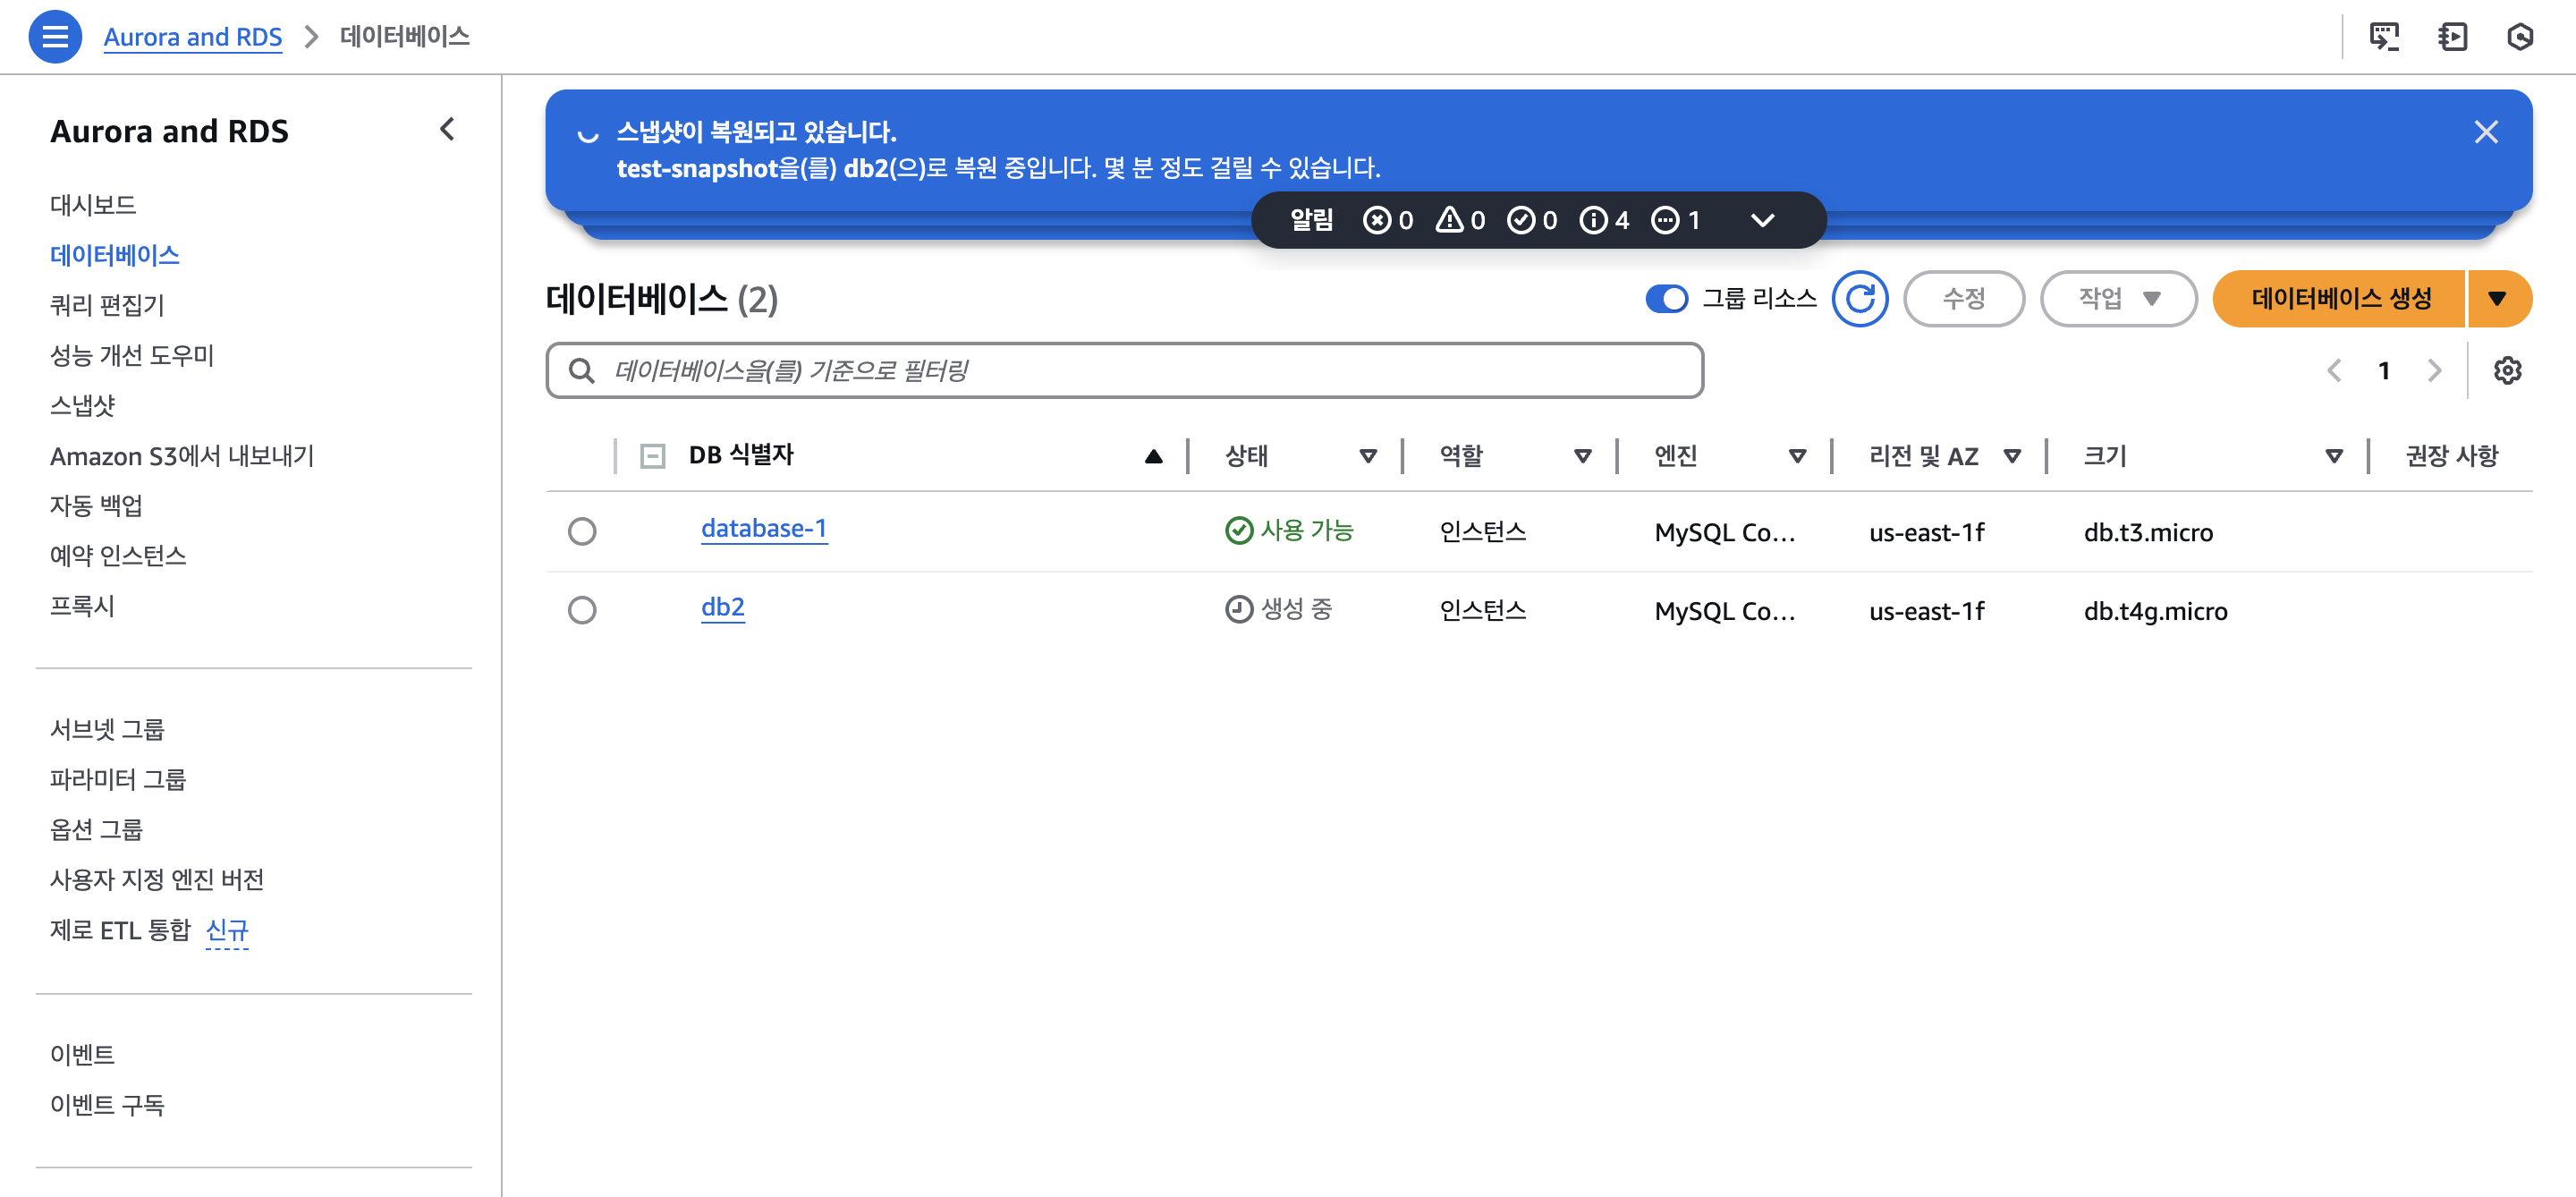Select the db2 radio button
Image resolution: width=2576 pixels, height=1197 pixels.
pos(582,610)
